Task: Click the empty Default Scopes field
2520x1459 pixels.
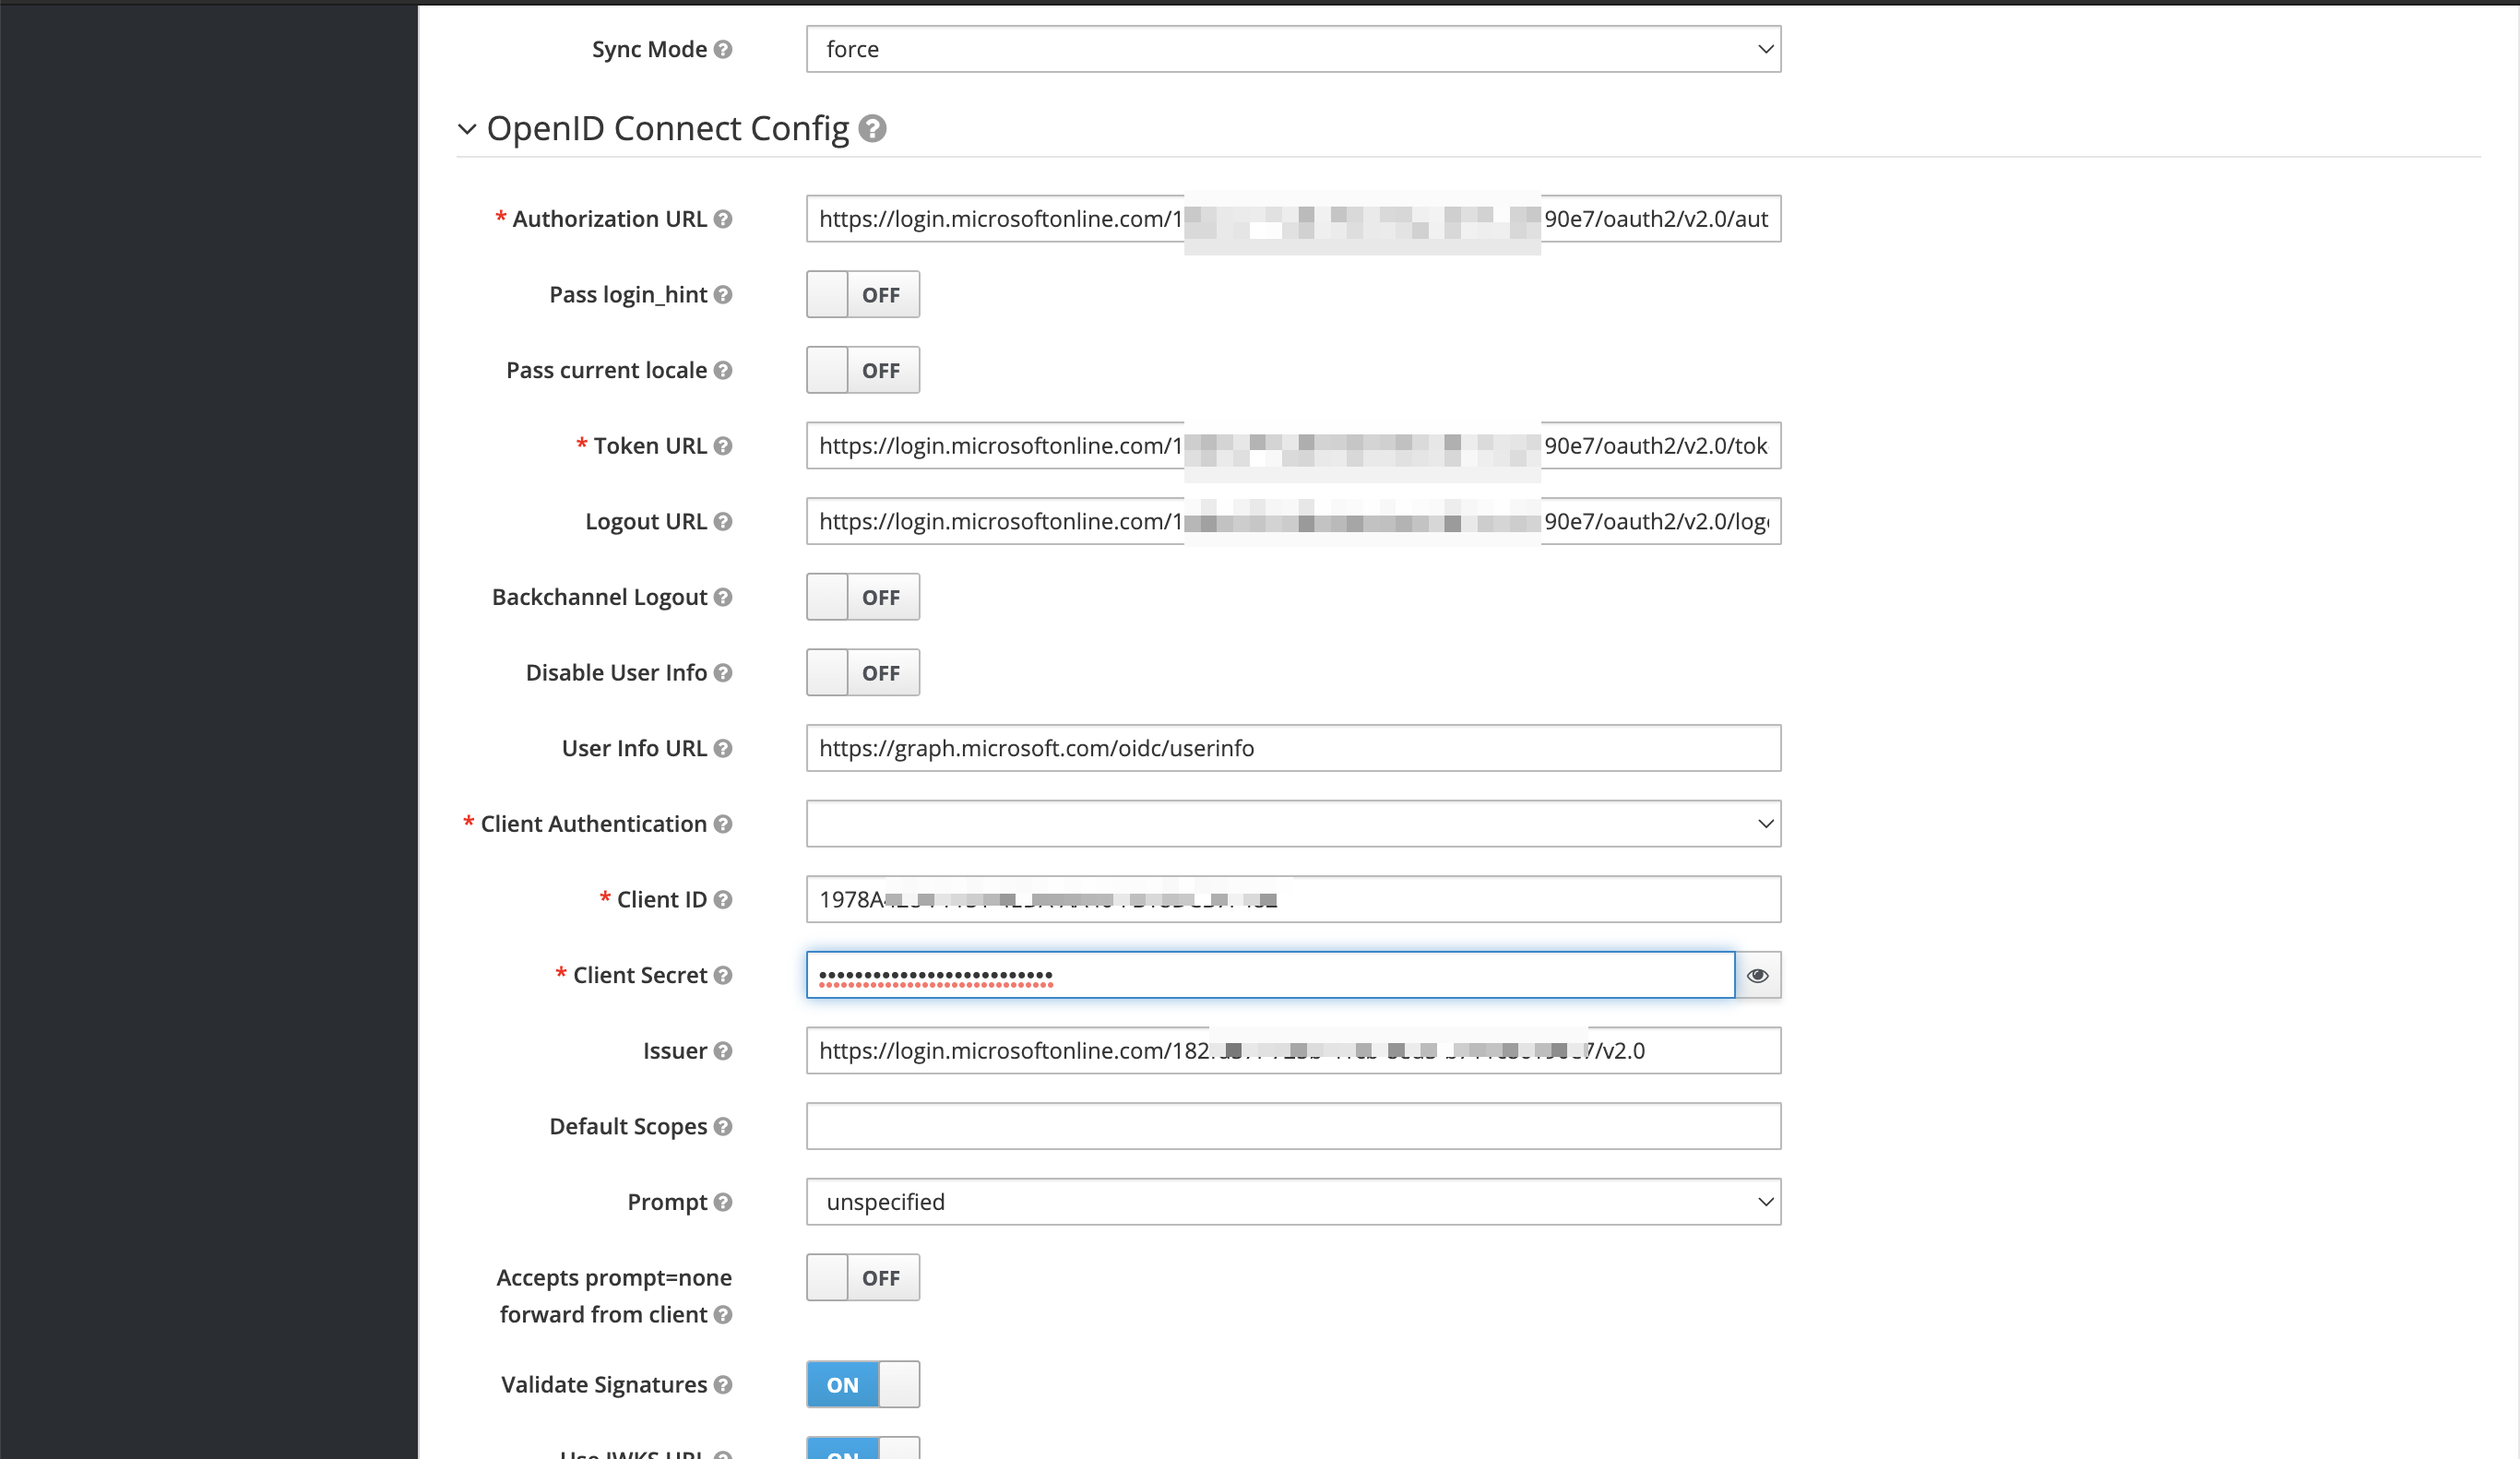Action: 1293,1127
